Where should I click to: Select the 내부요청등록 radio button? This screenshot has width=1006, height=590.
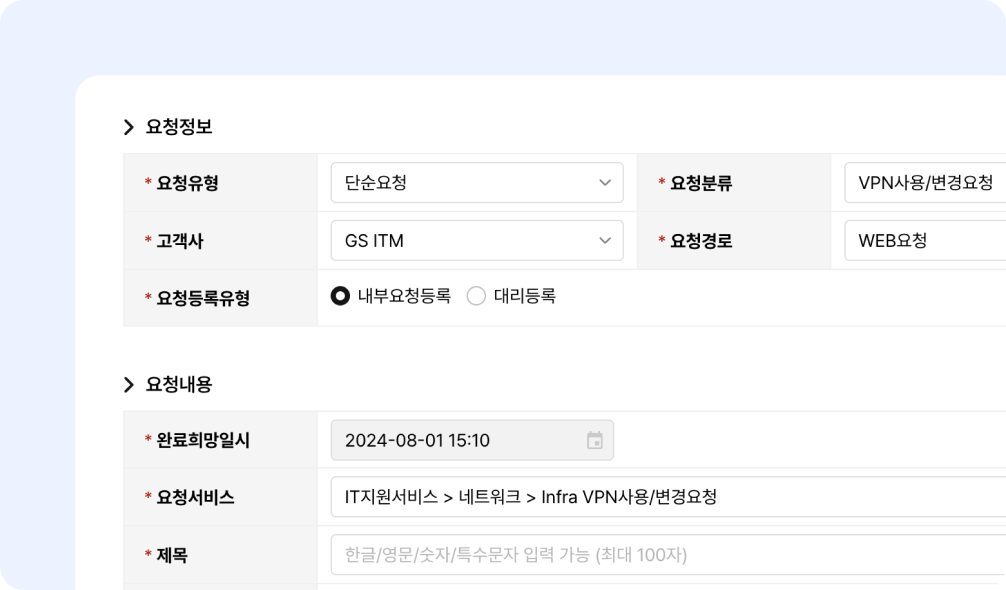point(340,296)
